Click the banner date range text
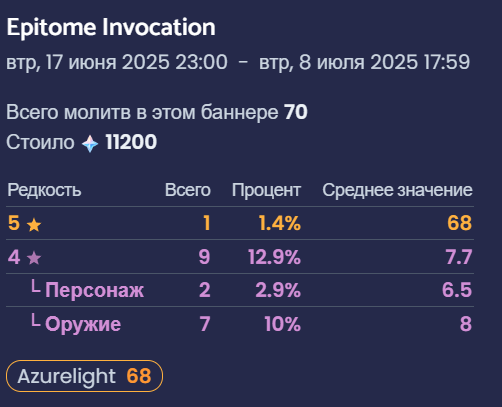This screenshot has height=407, width=502. coord(238,62)
